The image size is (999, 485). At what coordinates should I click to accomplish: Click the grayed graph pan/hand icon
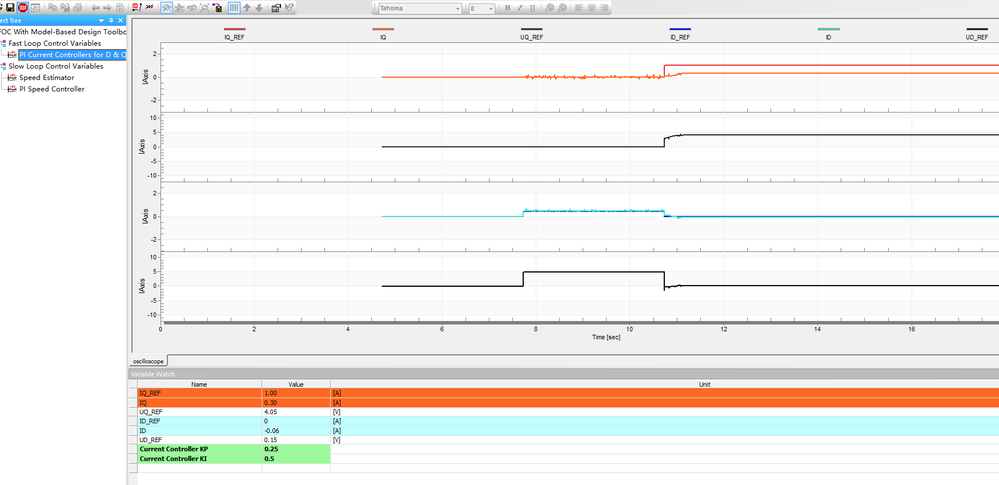pyautogui.click(x=192, y=8)
